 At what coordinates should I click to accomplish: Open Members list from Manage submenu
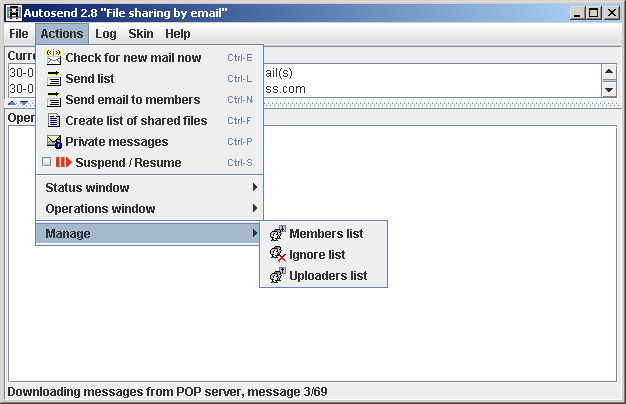pyautogui.click(x=323, y=234)
